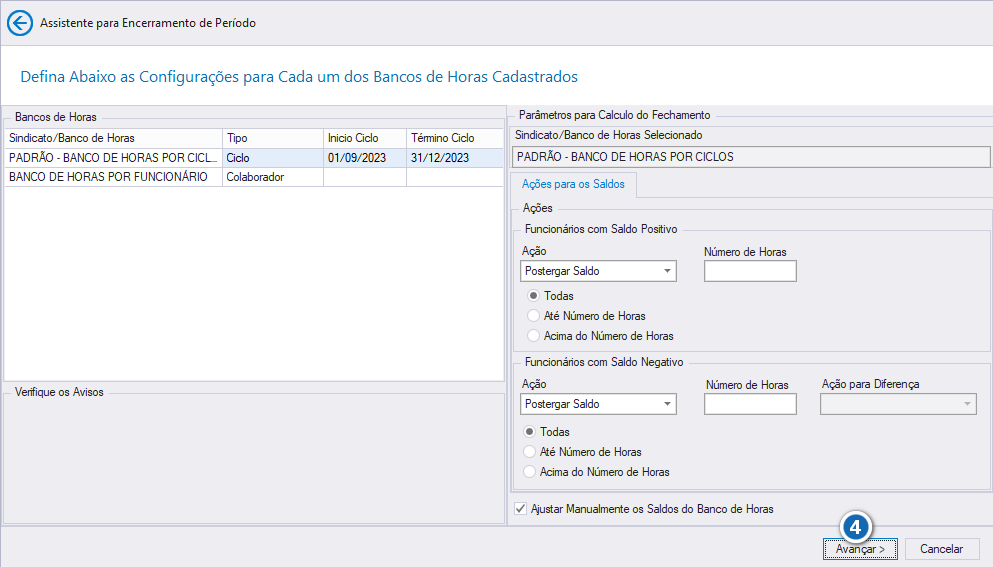Go back using the circular arrow icon
The width and height of the screenshot is (993, 567).
click(20, 23)
